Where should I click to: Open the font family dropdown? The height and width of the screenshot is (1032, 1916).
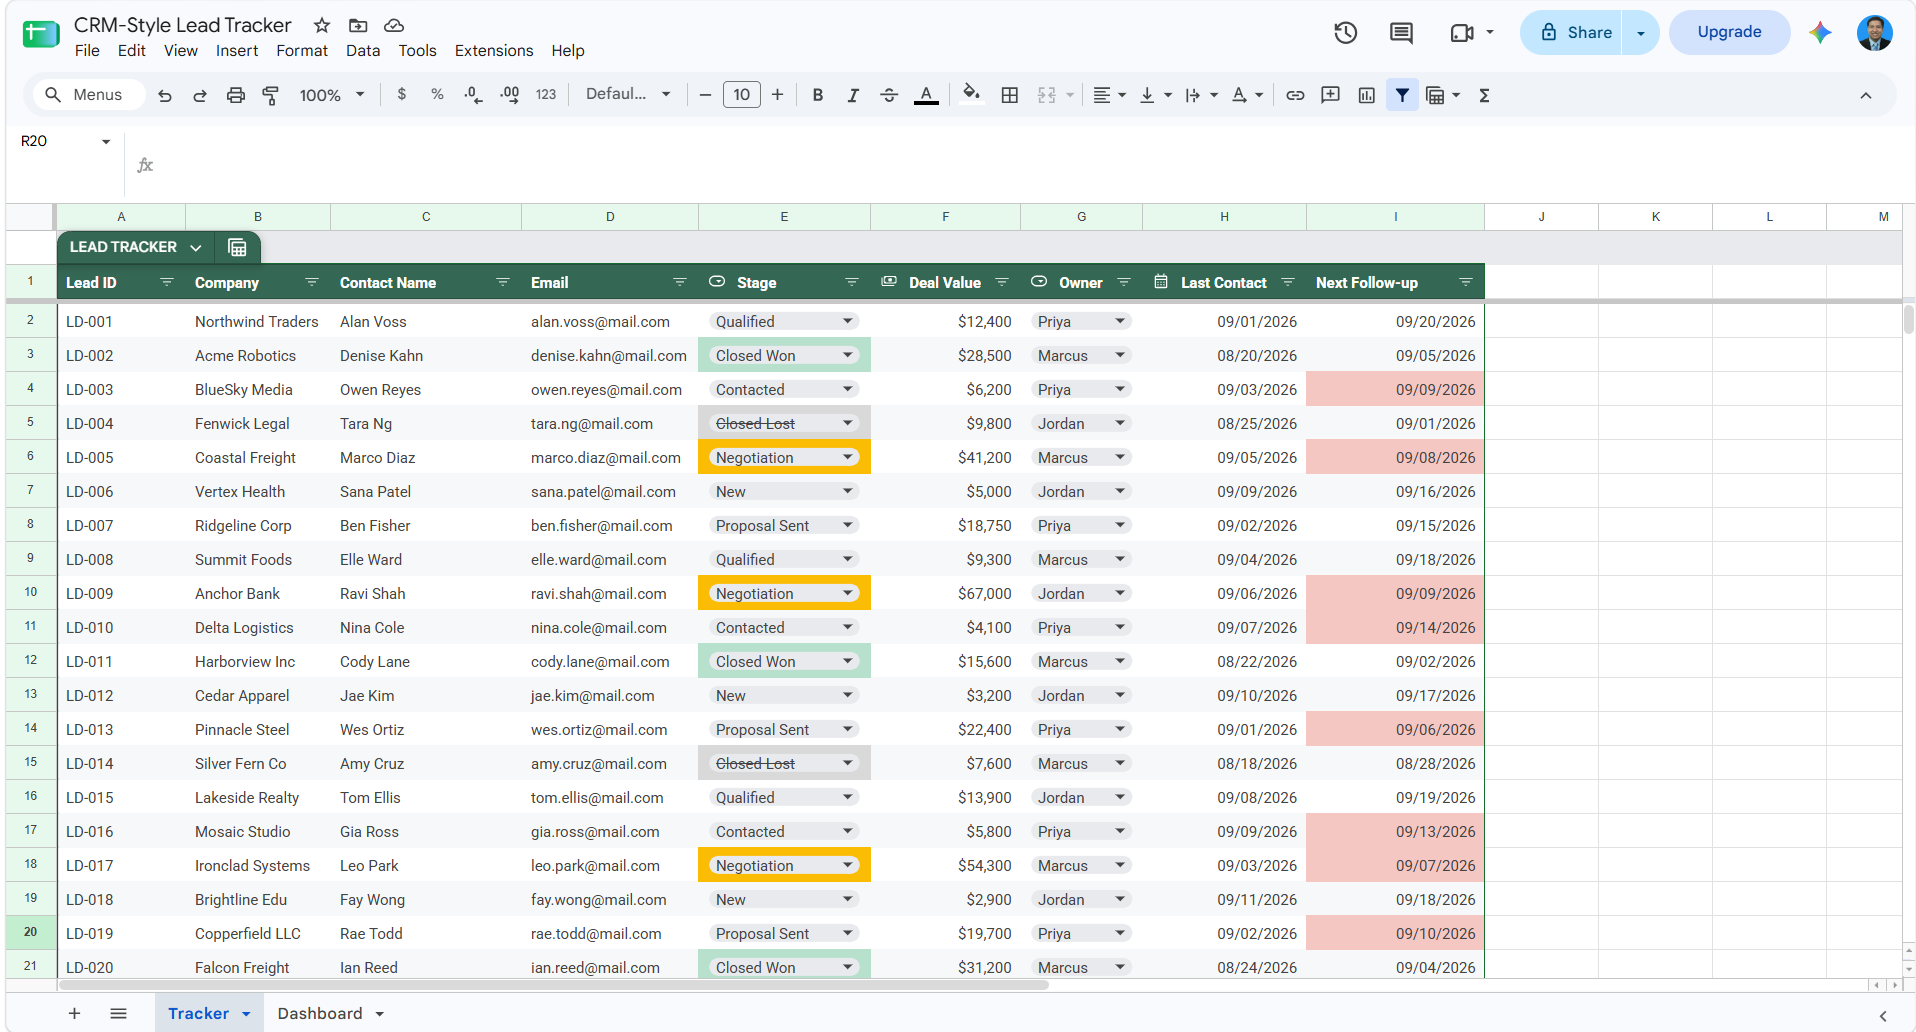click(628, 94)
